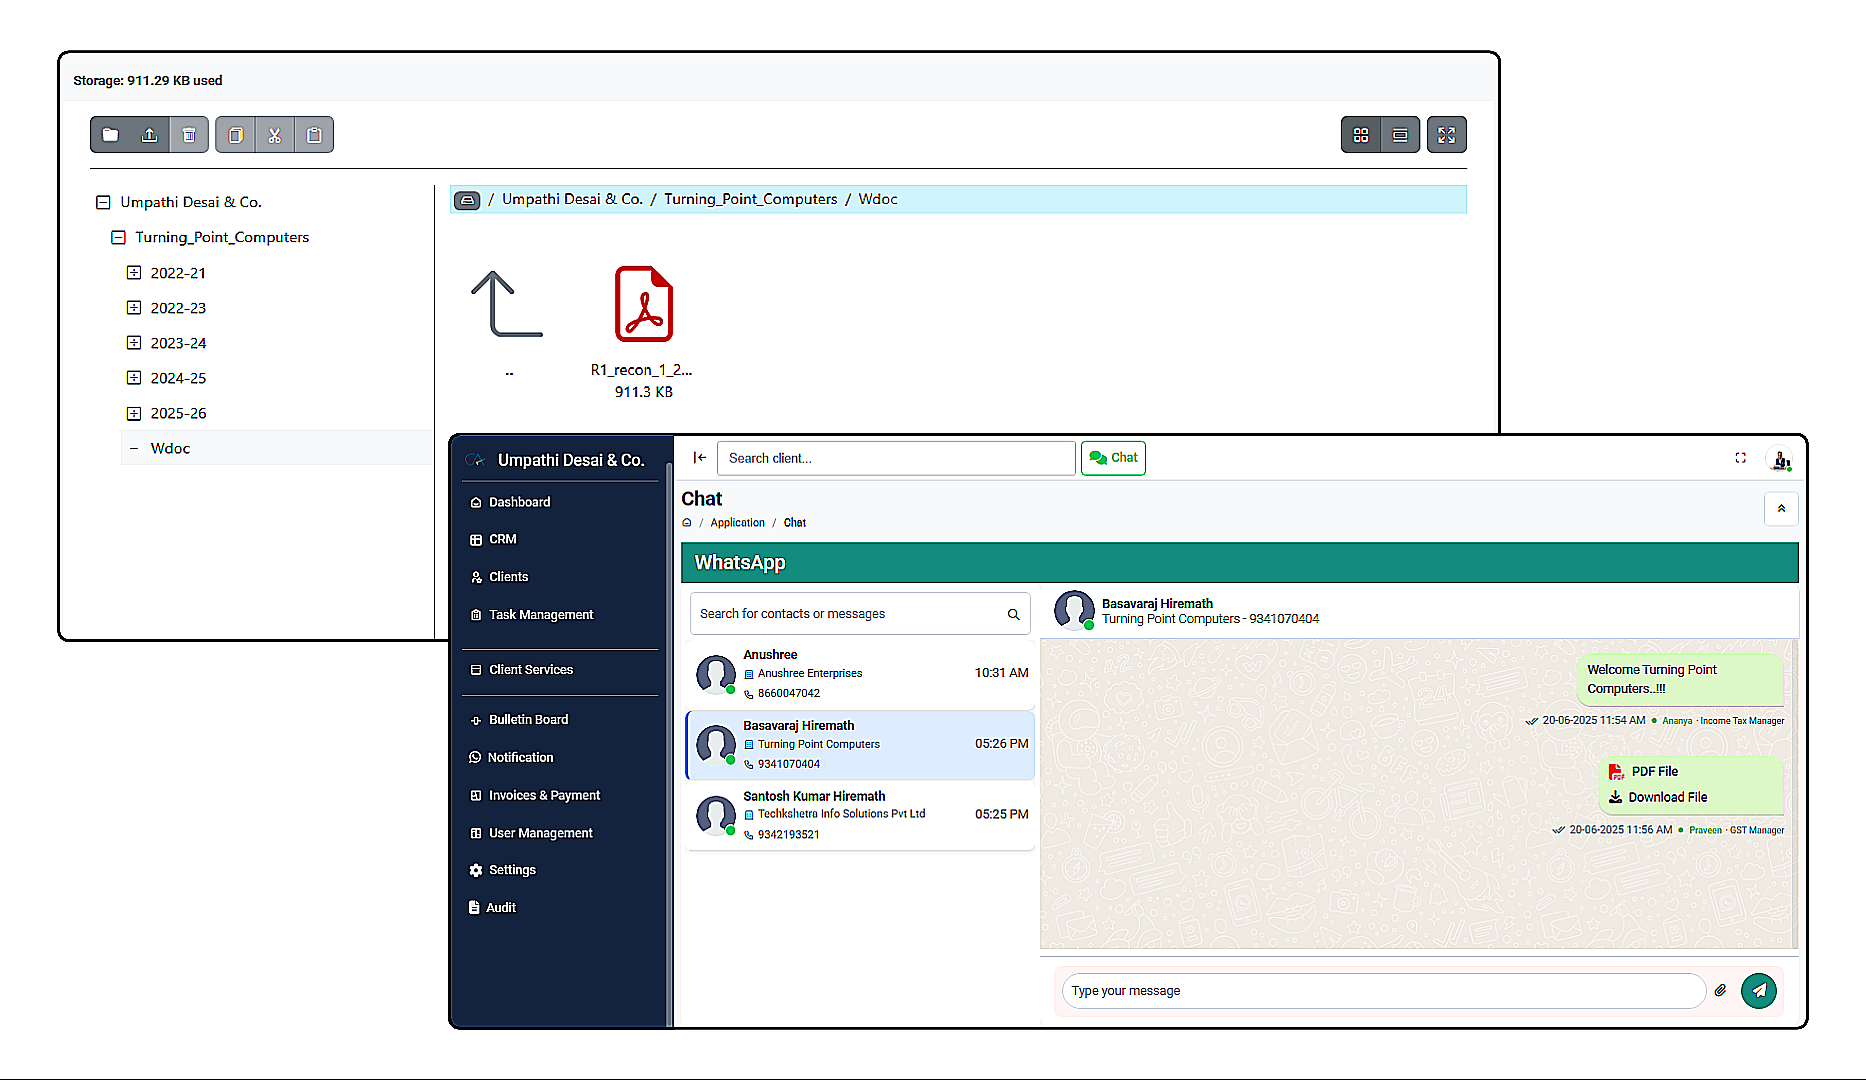Image resolution: width=1866 pixels, height=1080 pixels.
Task: Collapse the Turning_Point_Computers tree node
Action: click(118, 237)
